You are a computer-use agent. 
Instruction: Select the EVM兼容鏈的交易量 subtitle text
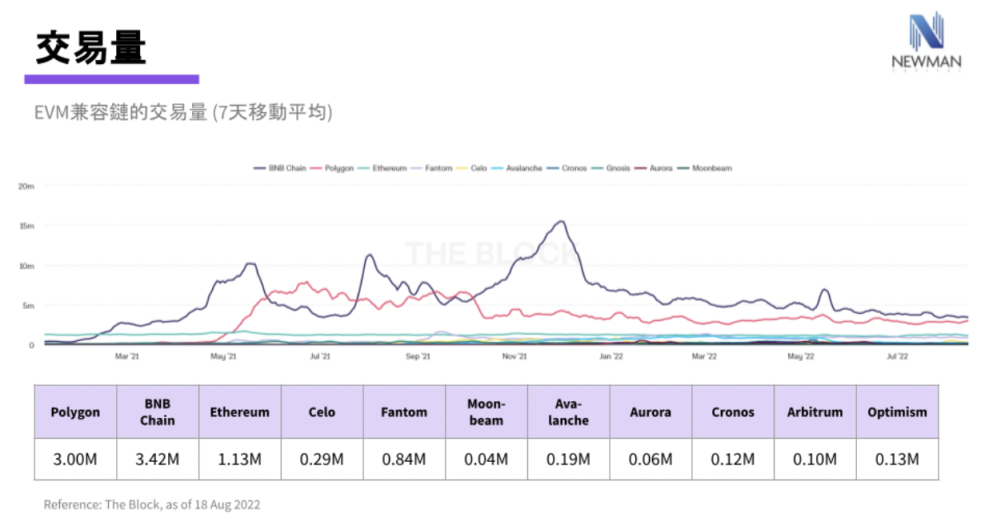[x=183, y=112]
